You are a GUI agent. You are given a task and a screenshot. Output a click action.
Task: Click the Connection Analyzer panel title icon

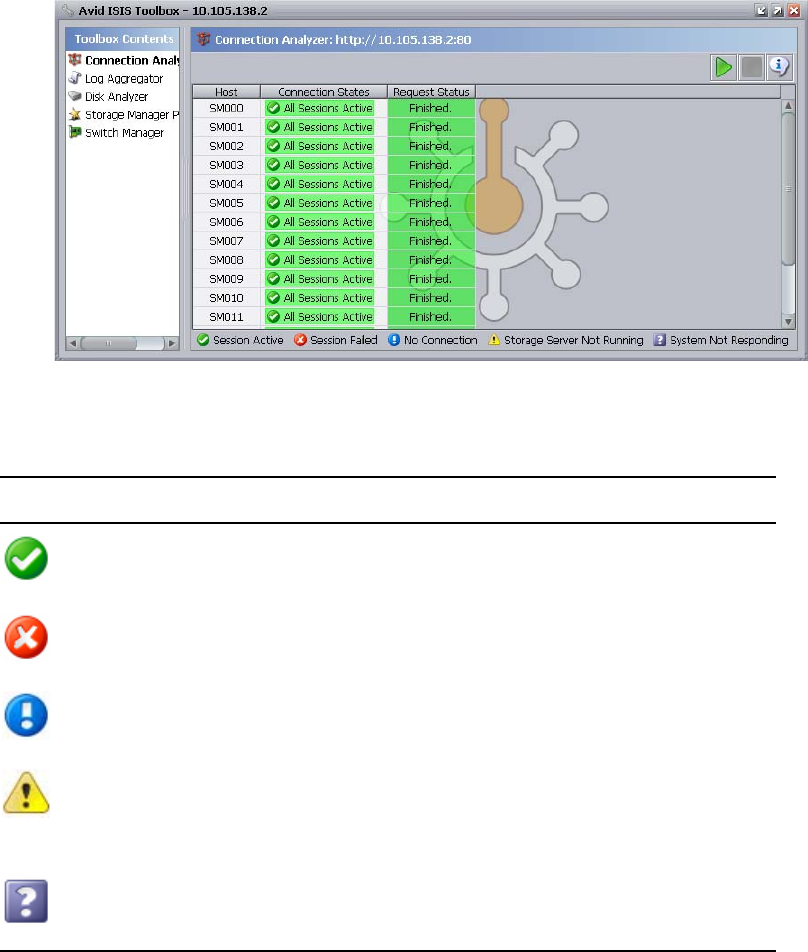[x=203, y=39]
